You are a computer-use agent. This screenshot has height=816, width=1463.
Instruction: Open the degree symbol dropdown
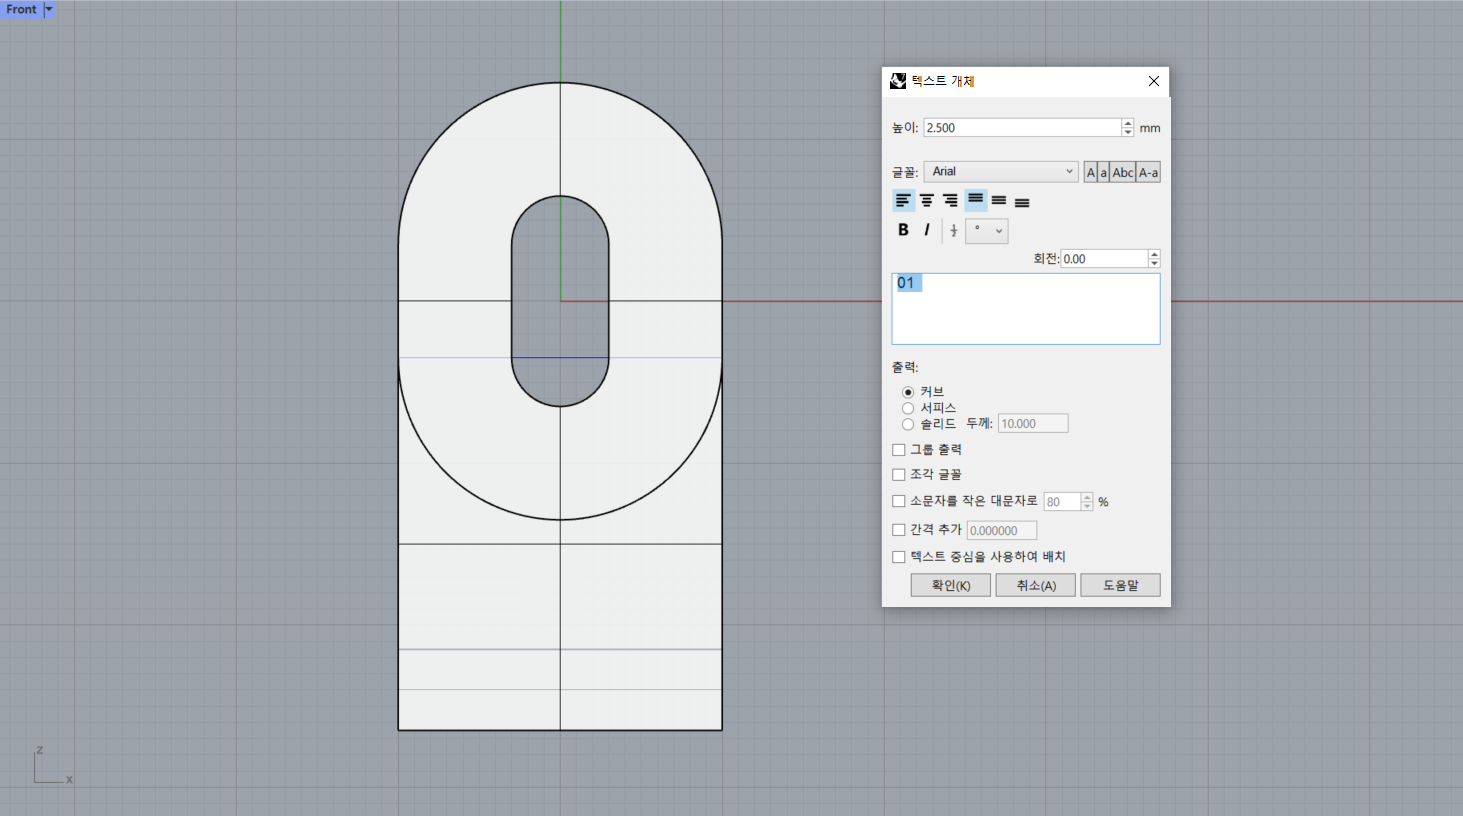coord(987,231)
